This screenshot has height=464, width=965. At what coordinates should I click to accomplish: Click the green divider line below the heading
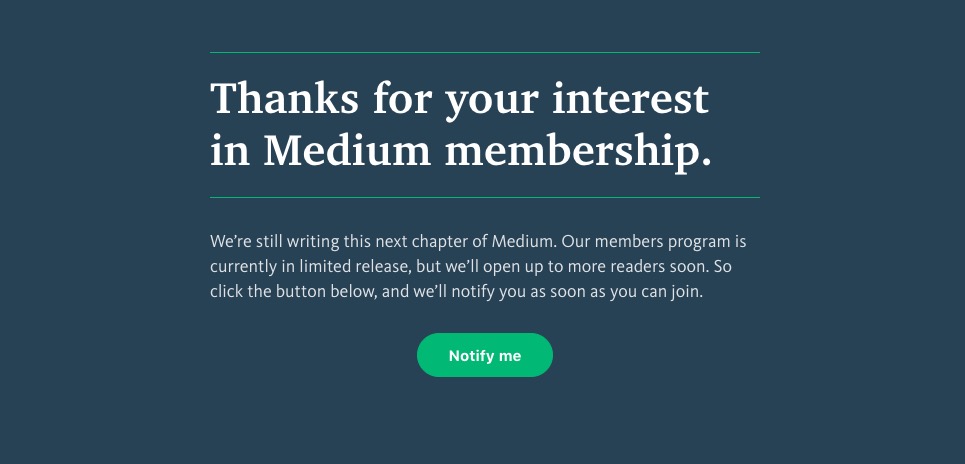point(484,198)
